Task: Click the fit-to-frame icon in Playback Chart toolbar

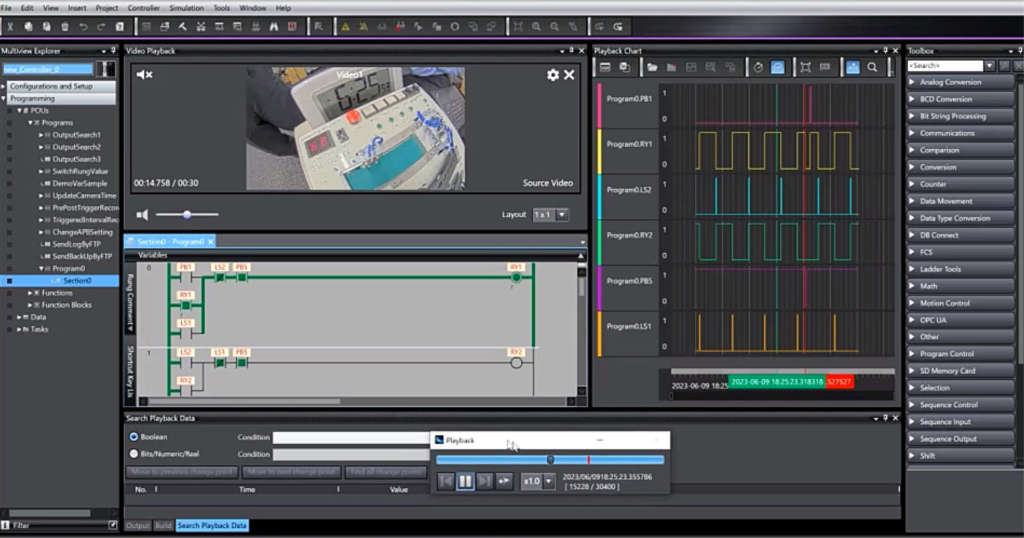Action: [805, 67]
